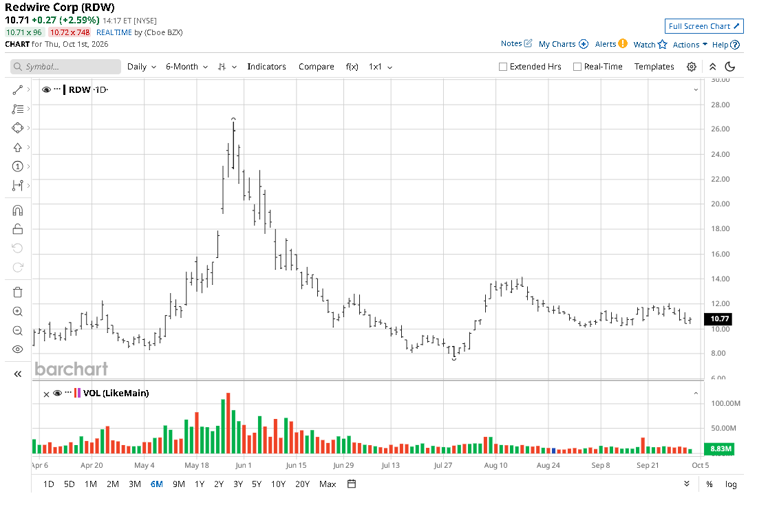Open the f(x) expressions tool
The height and width of the screenshot is (507, 768).
pos(352,67)
